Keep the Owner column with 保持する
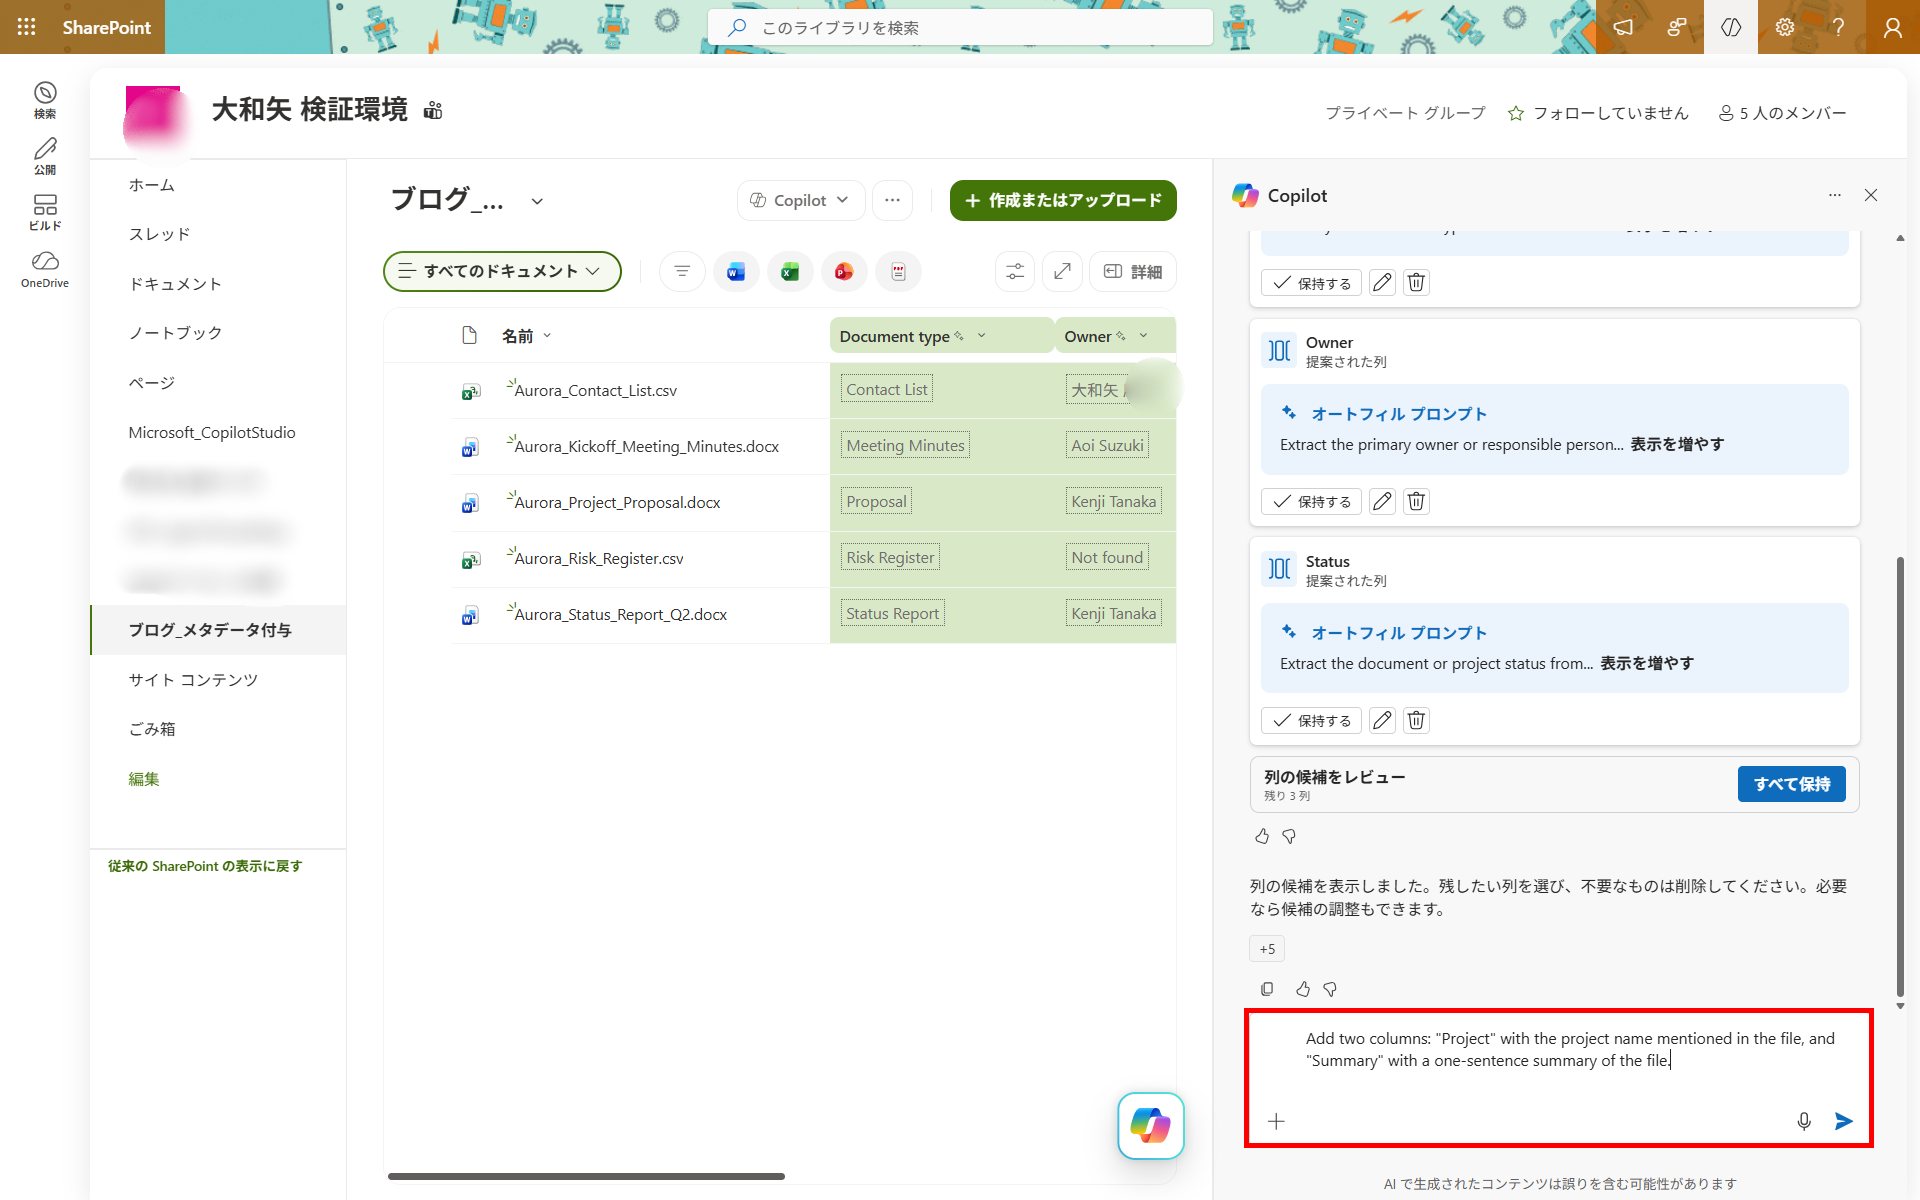The height and width of the screenshot is (1200, 1920). 1311,501
